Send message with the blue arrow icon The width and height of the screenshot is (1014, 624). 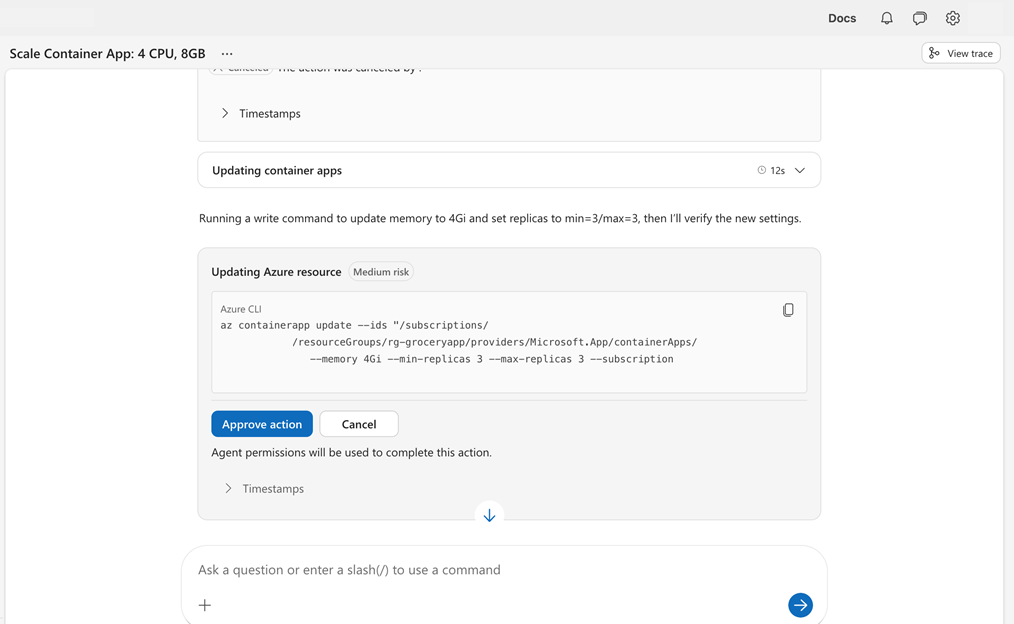(800, 604)
